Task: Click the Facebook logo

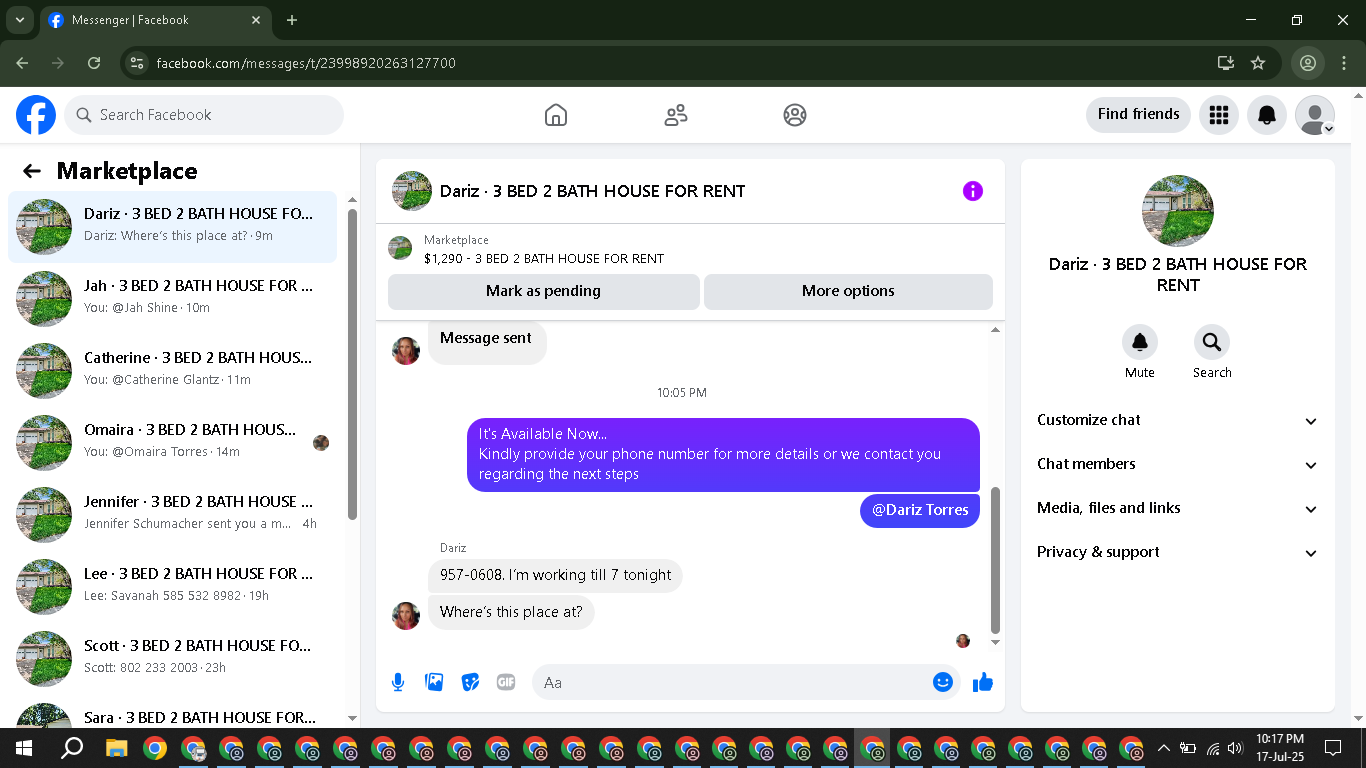Action: [x=36, y=115]
